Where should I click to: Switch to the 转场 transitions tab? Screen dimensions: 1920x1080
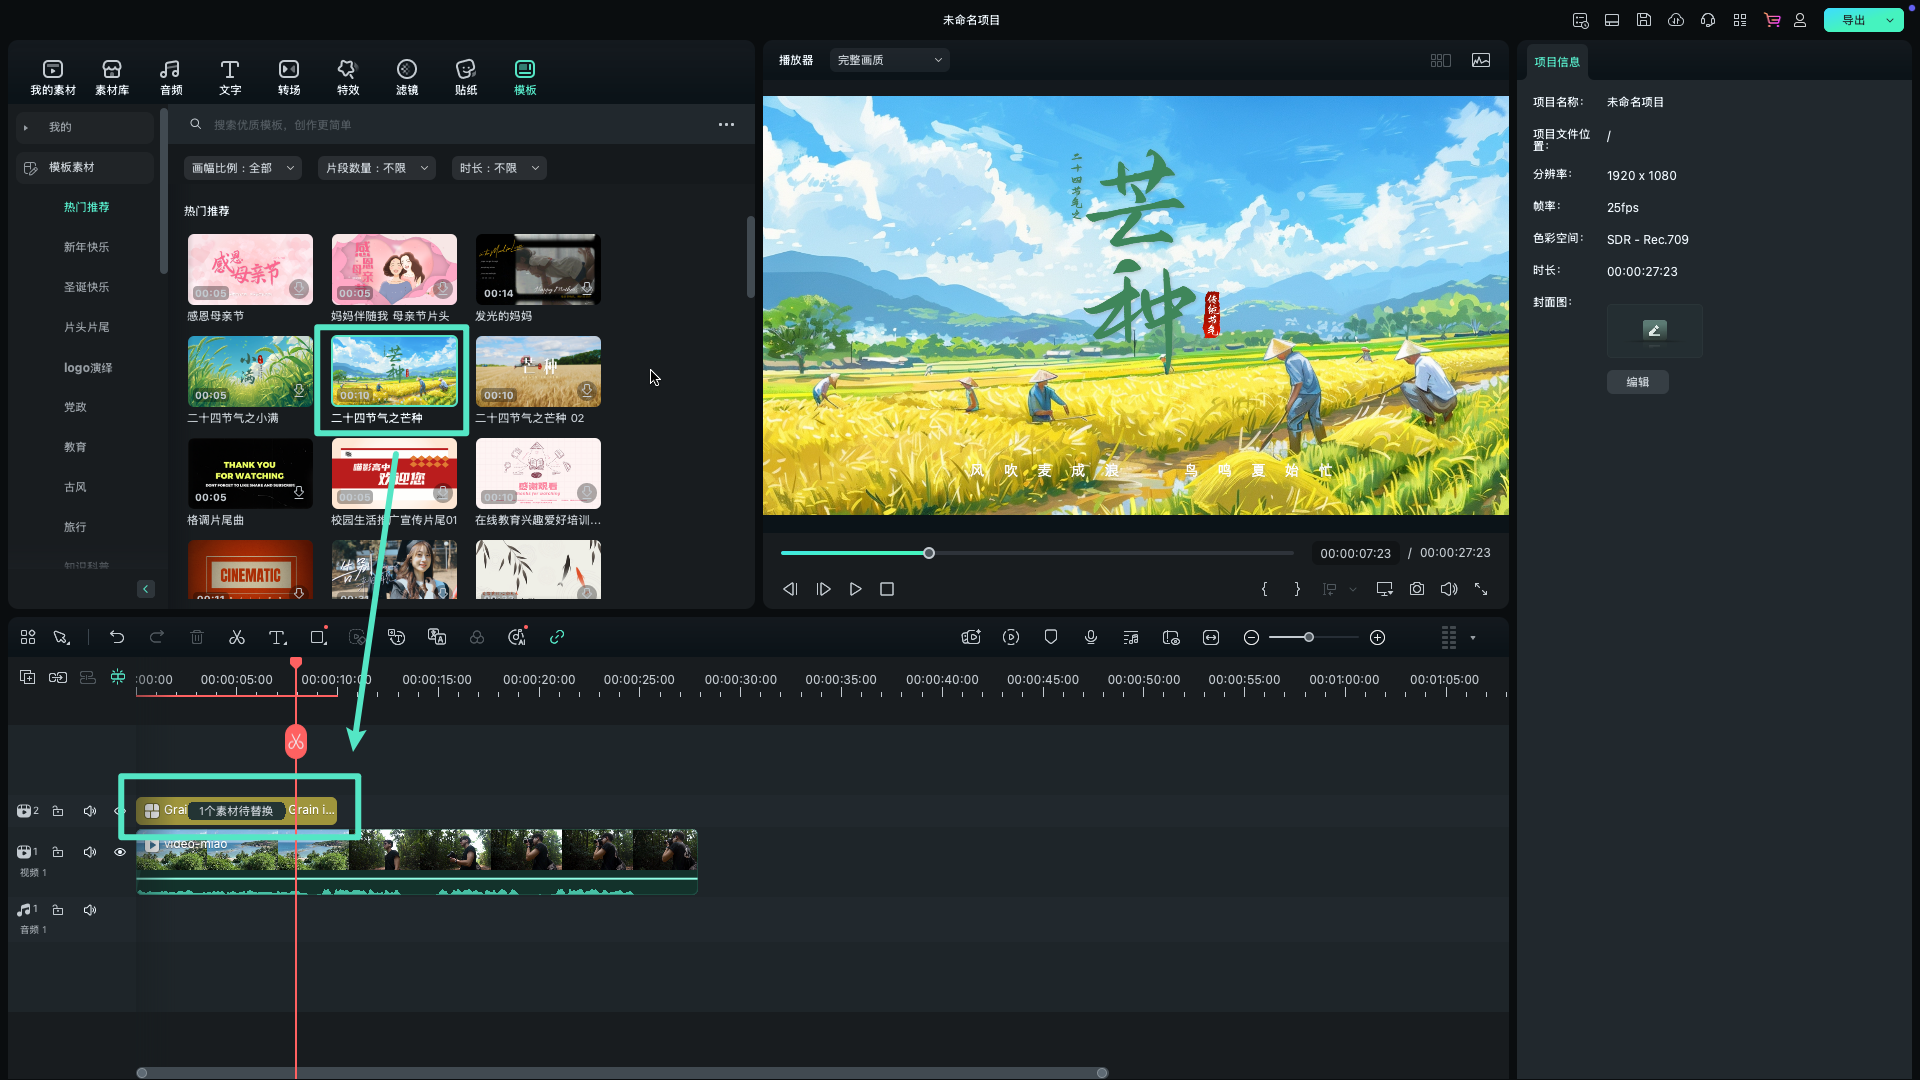click(x=289, y=77)
